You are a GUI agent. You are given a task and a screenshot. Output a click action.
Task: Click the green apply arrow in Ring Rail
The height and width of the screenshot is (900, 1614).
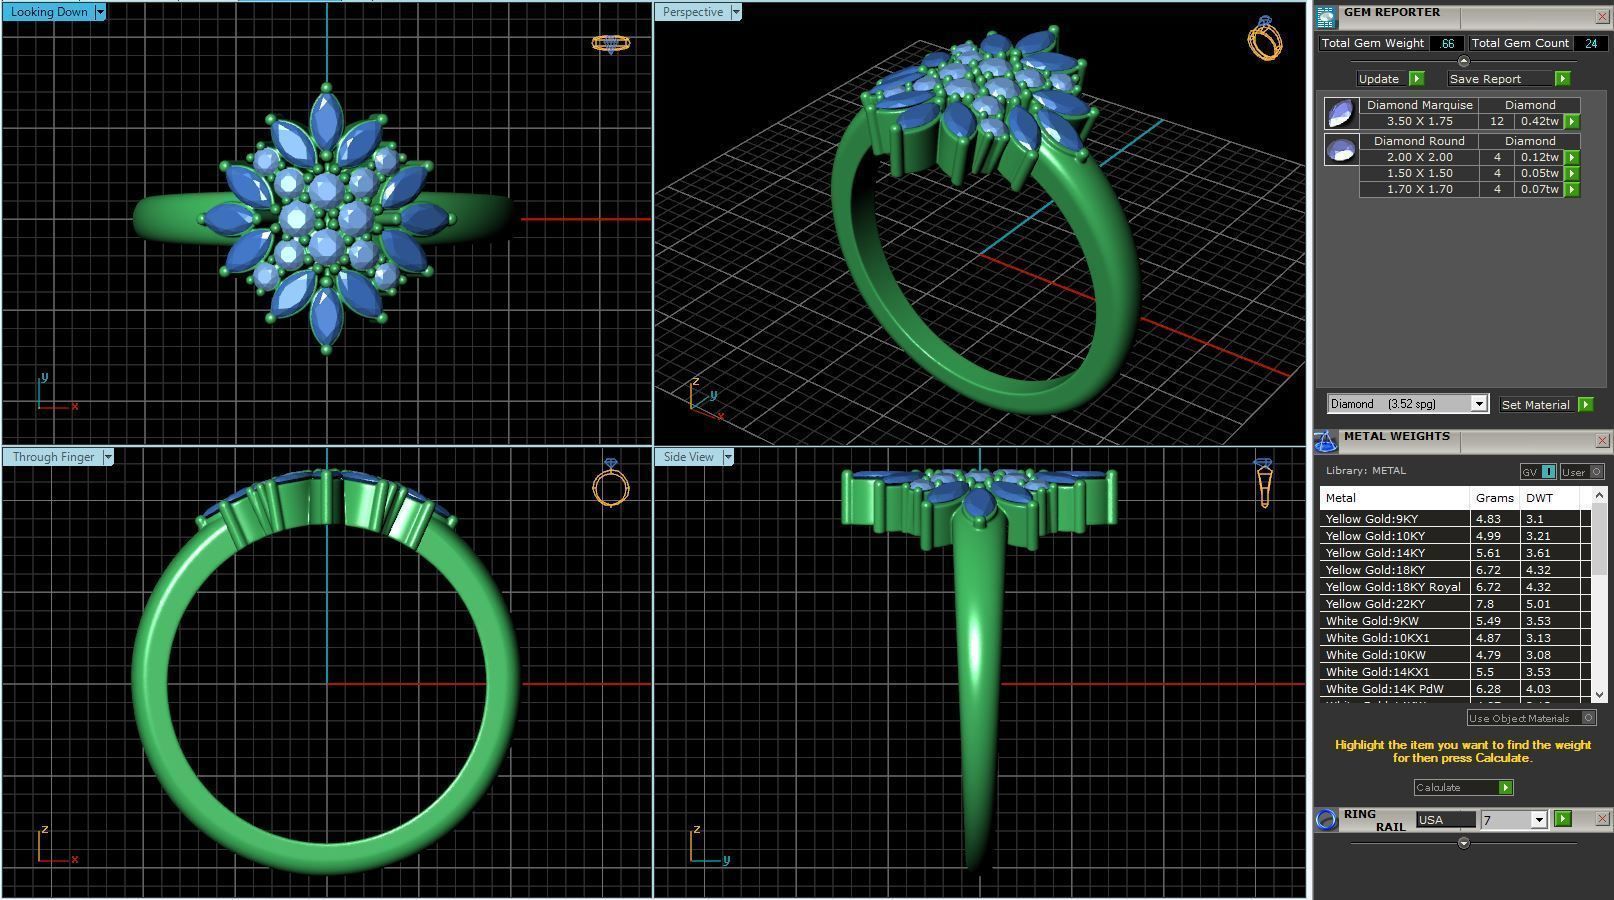1563,819
